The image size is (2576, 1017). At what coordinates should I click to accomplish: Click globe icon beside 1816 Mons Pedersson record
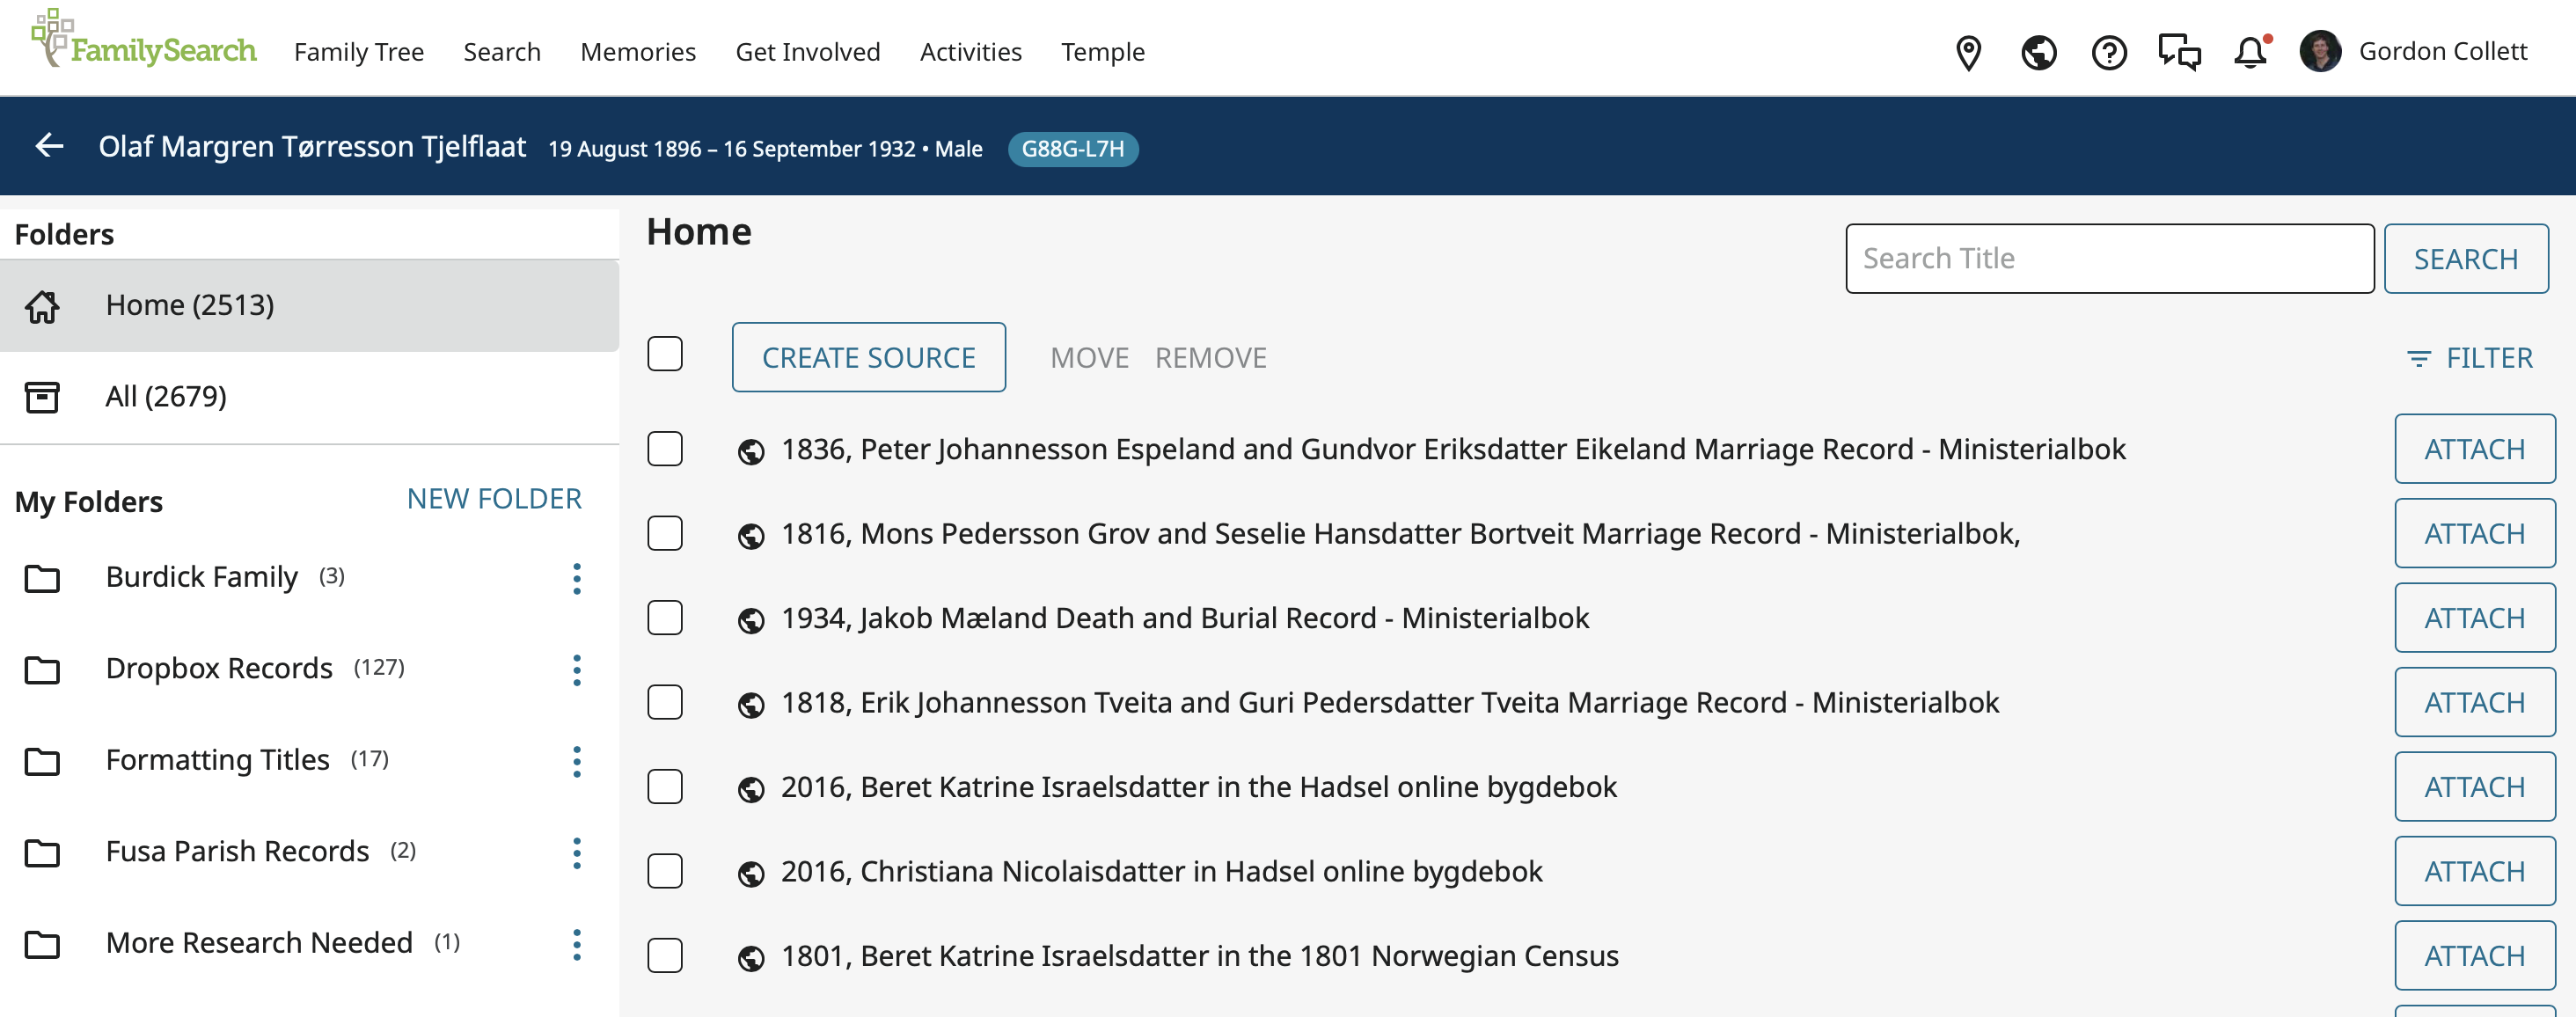click(751, 536)
